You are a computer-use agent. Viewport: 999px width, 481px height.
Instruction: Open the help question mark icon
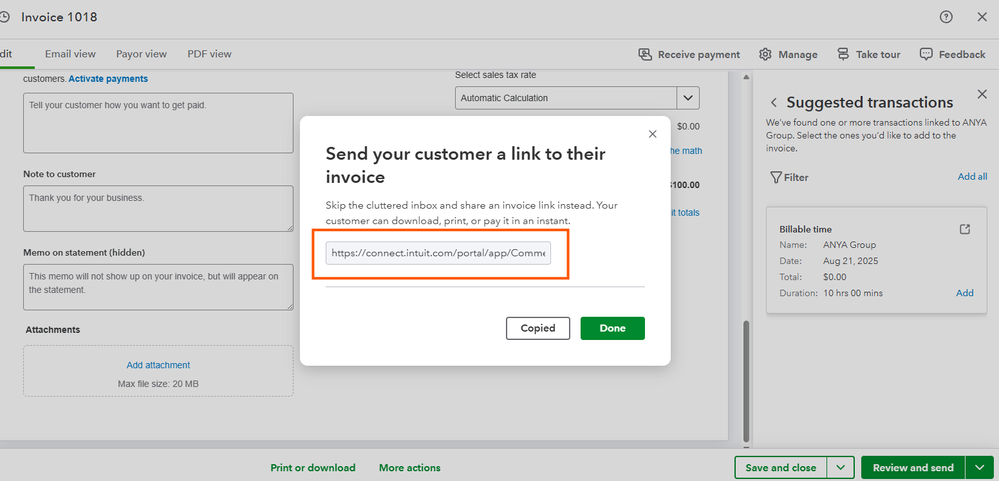pos(946,17)
